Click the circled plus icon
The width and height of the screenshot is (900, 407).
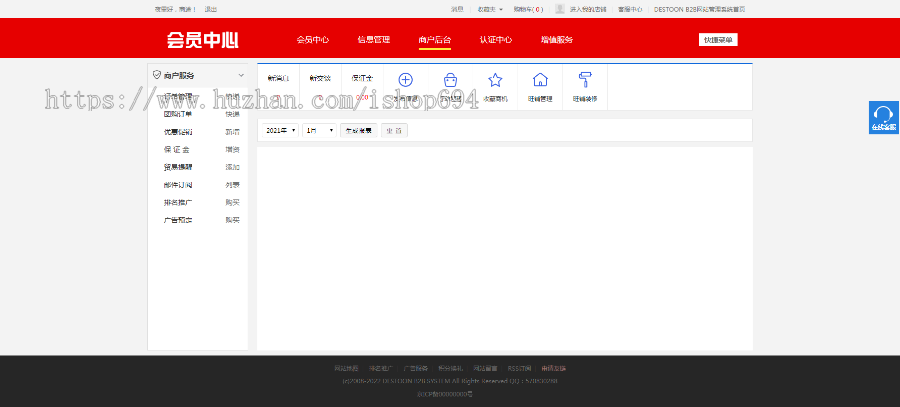[405, 81]
